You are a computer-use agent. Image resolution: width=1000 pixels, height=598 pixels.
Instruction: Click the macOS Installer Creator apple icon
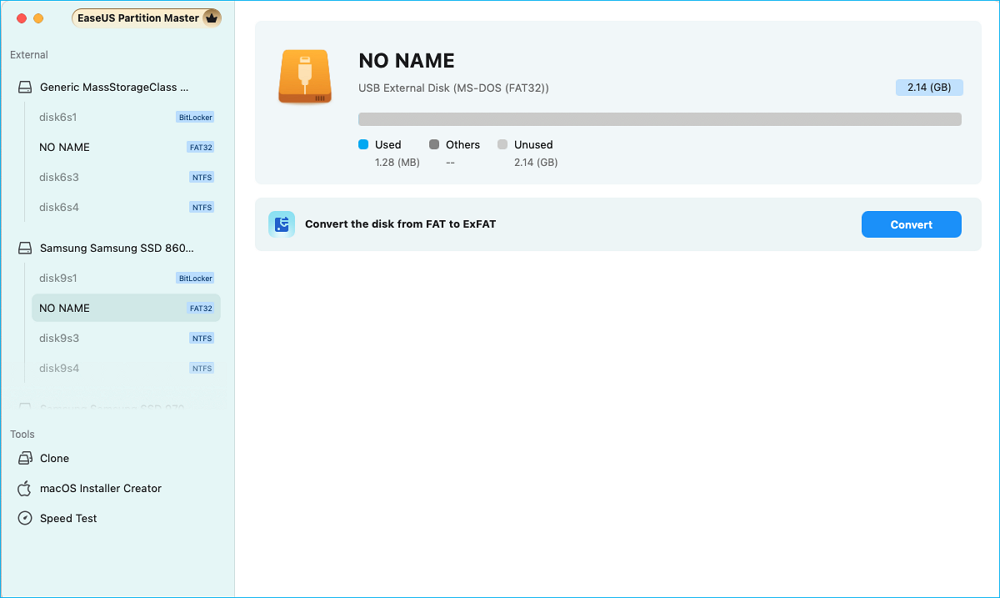pos(25,488)
